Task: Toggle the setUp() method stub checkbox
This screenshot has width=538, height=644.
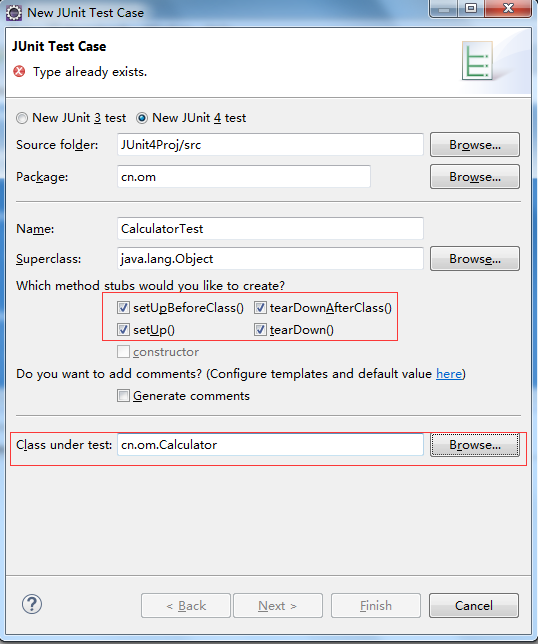Action: pos(123,329)
